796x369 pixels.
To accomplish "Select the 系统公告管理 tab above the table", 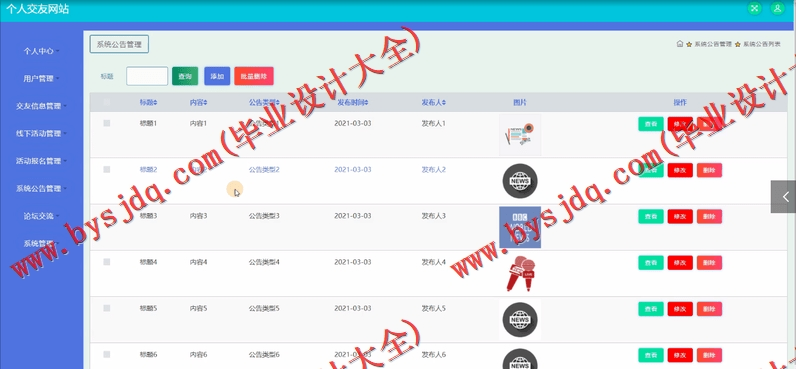I will coord(119,44).
